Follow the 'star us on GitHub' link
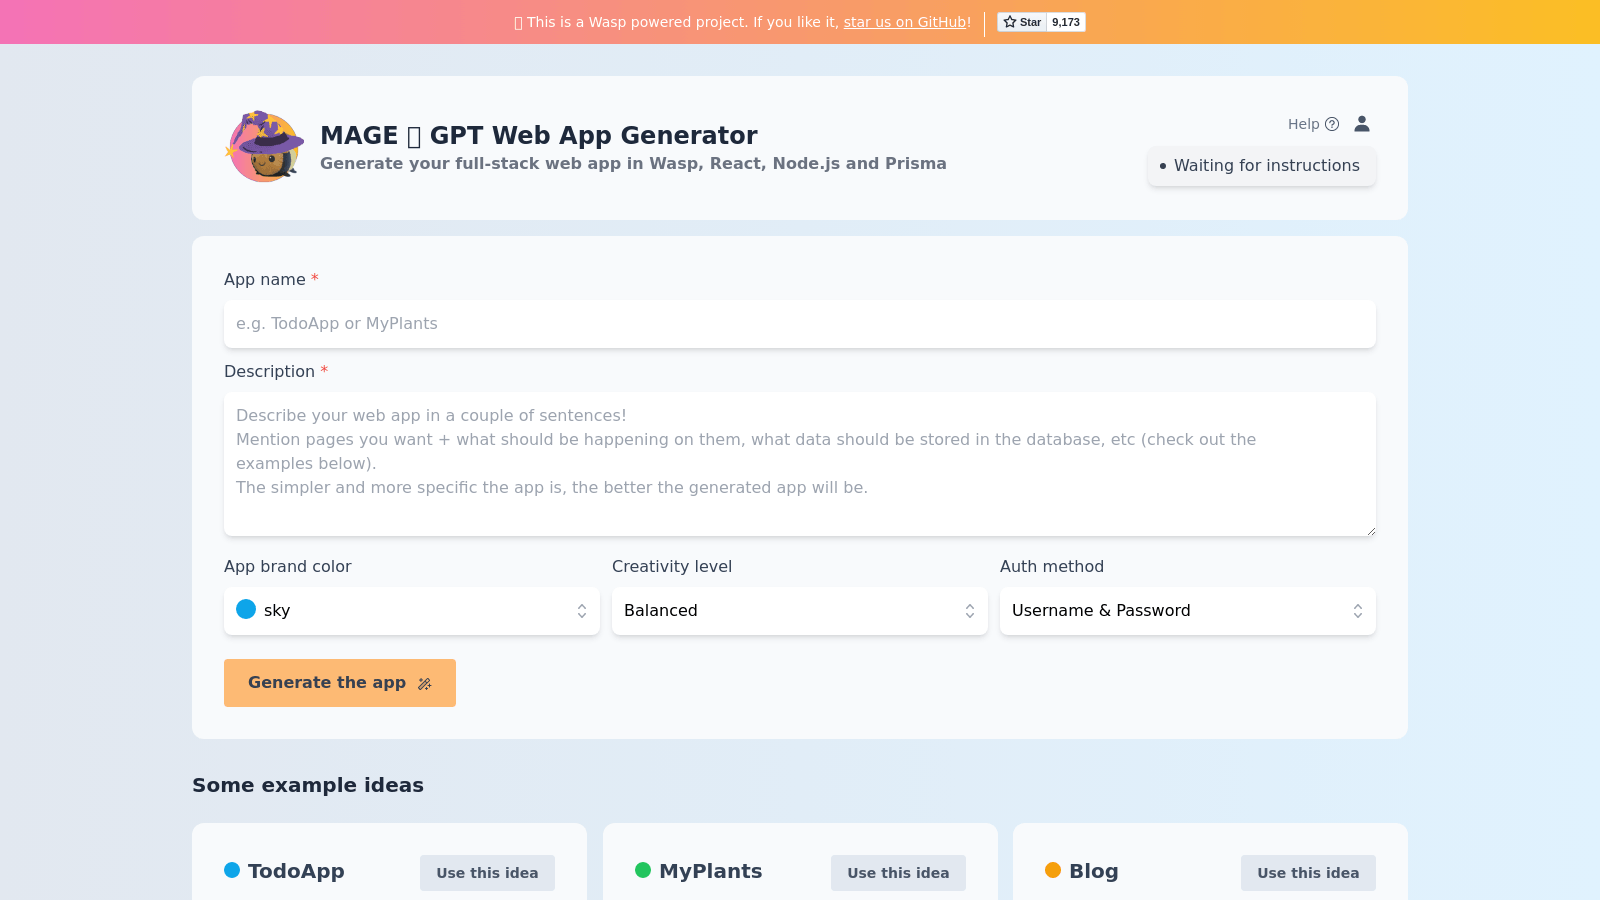This screenshot has height=900, width=1600. pyautogui.click(x=905, y=22)
